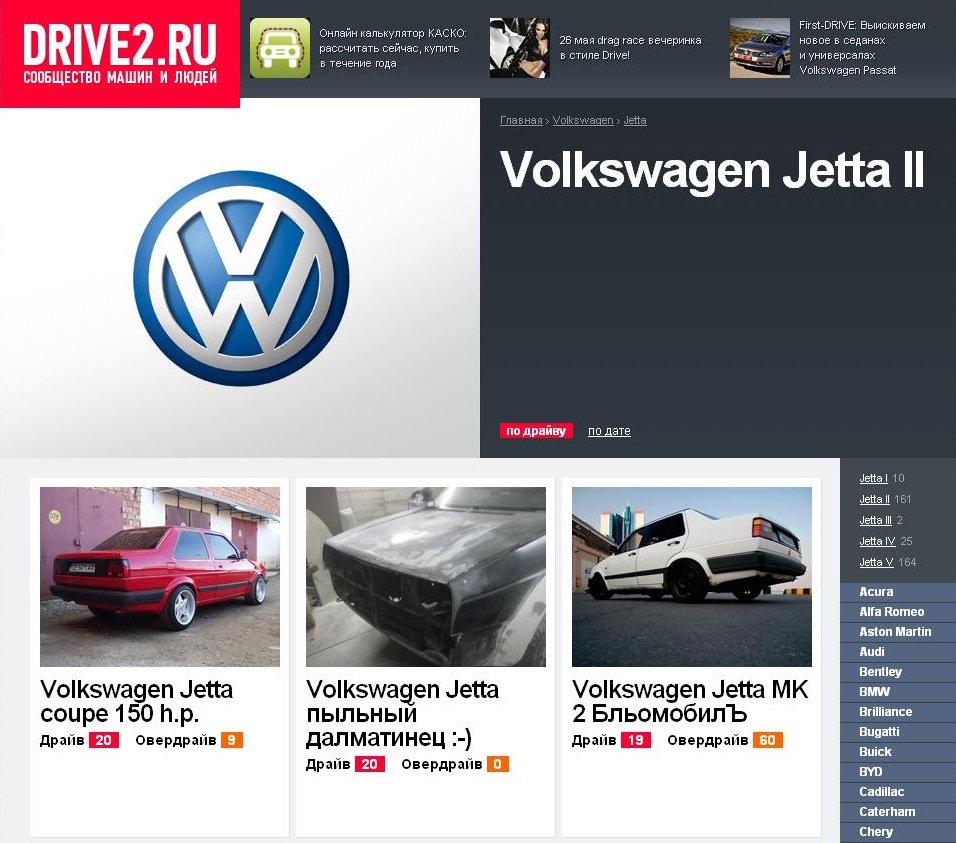This screenshot has width=956, height=843.
Task: Choose Caterham in brand list
Action: [x=898, y=812]
